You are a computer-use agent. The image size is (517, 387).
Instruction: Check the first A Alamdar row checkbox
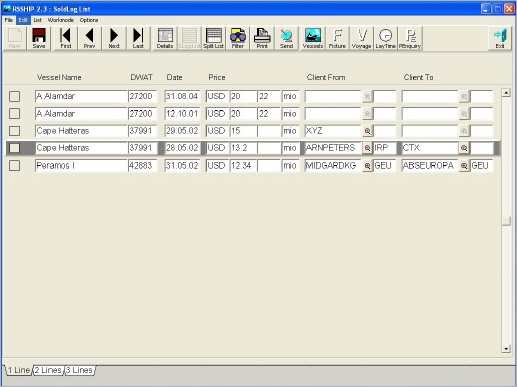tap(14, 96)
